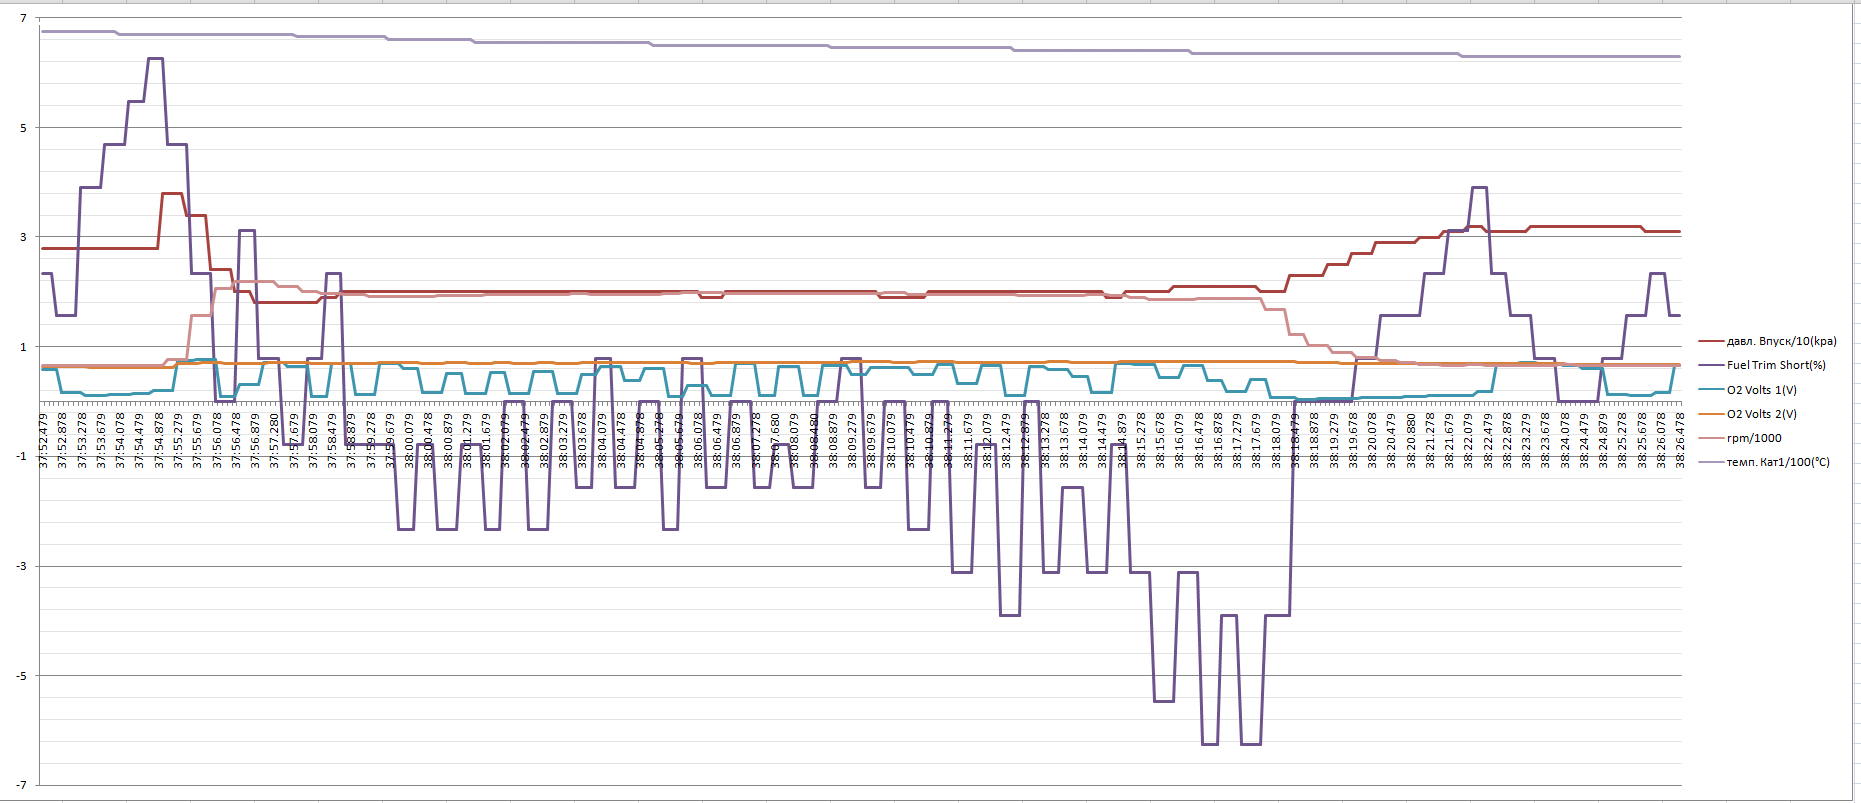Select the 'темп. Кат1/100(°C)' legend entry

[x=1777, y=462]
